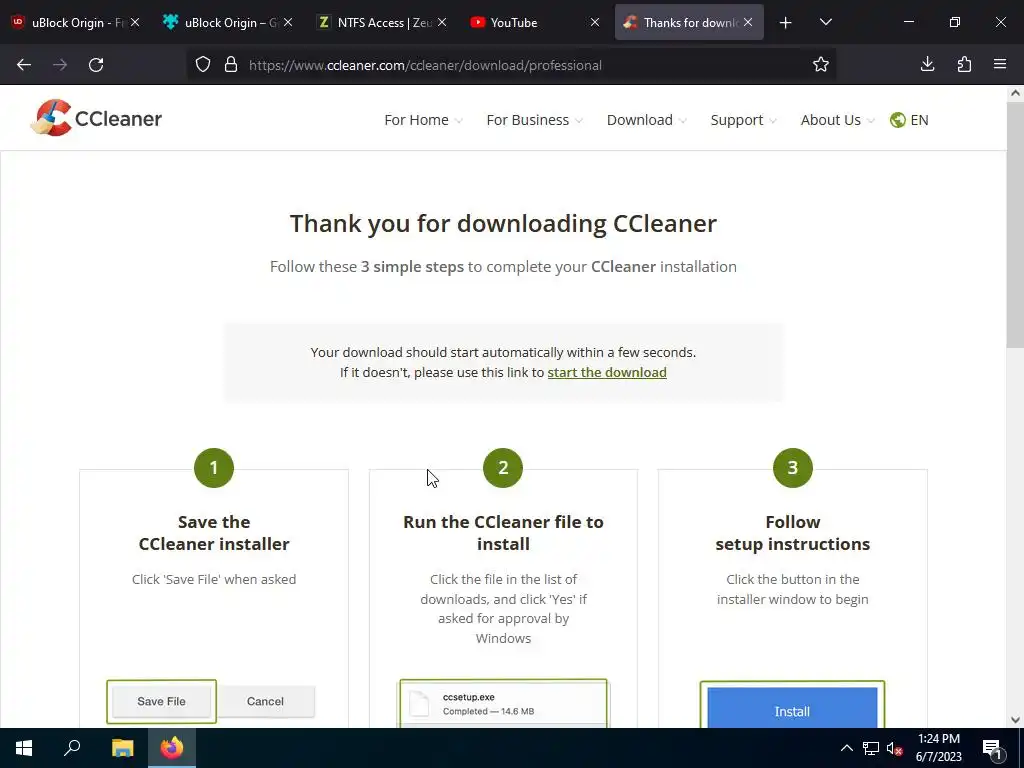The width and height of the screenshot is (1024, 768).
Task: Select the Thanks for downloading tab
Action: coord(682,22)
